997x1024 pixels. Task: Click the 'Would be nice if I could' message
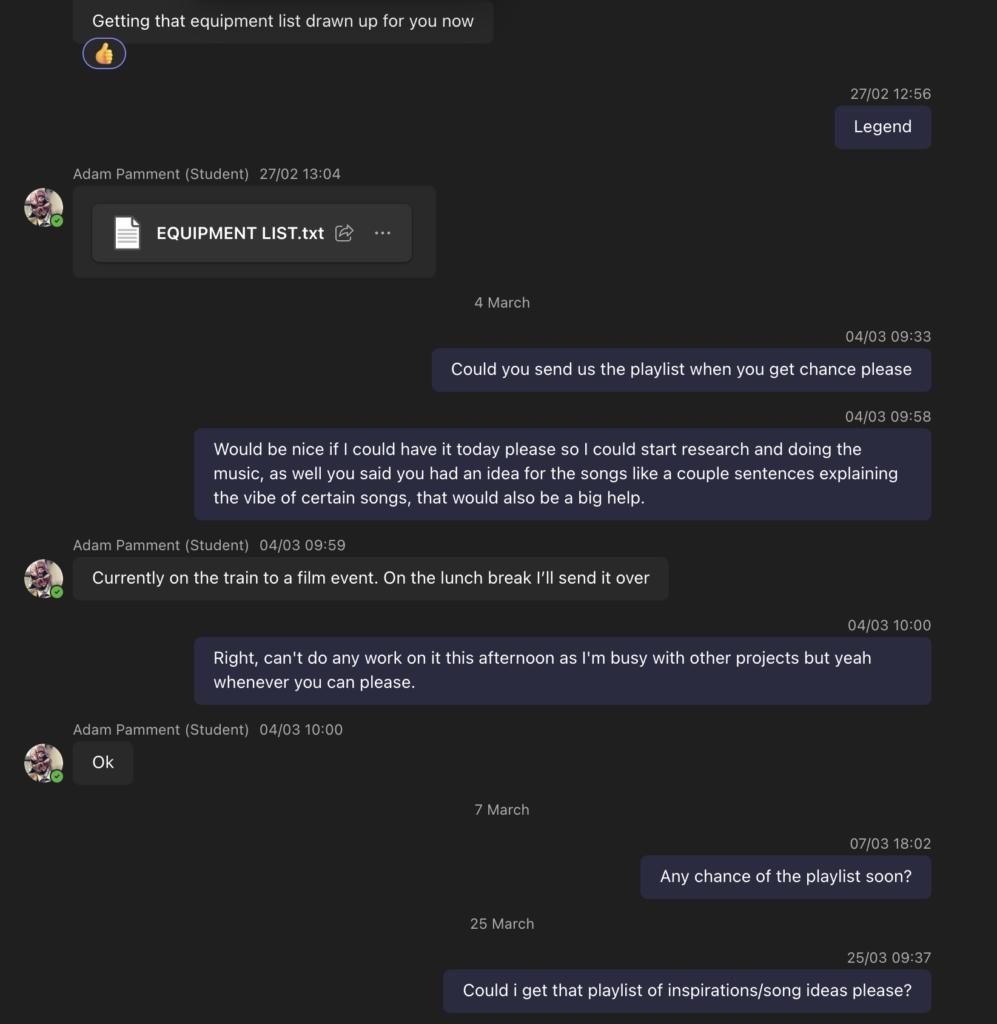[x=562, y=473]
